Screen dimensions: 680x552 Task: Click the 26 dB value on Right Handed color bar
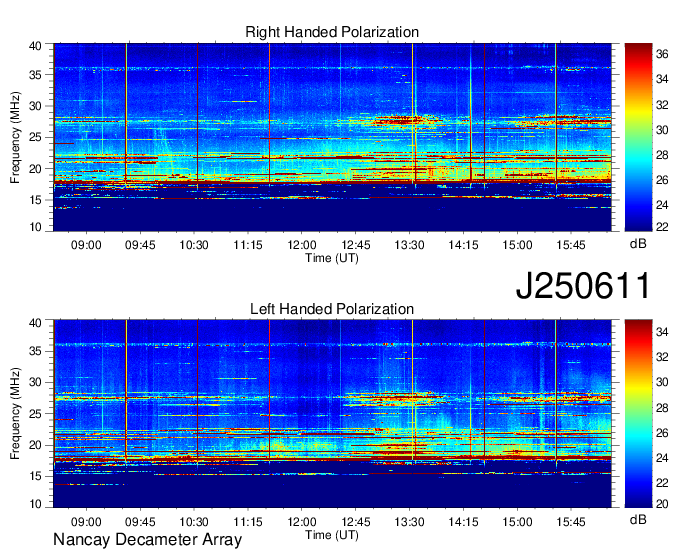coord(662,180)
